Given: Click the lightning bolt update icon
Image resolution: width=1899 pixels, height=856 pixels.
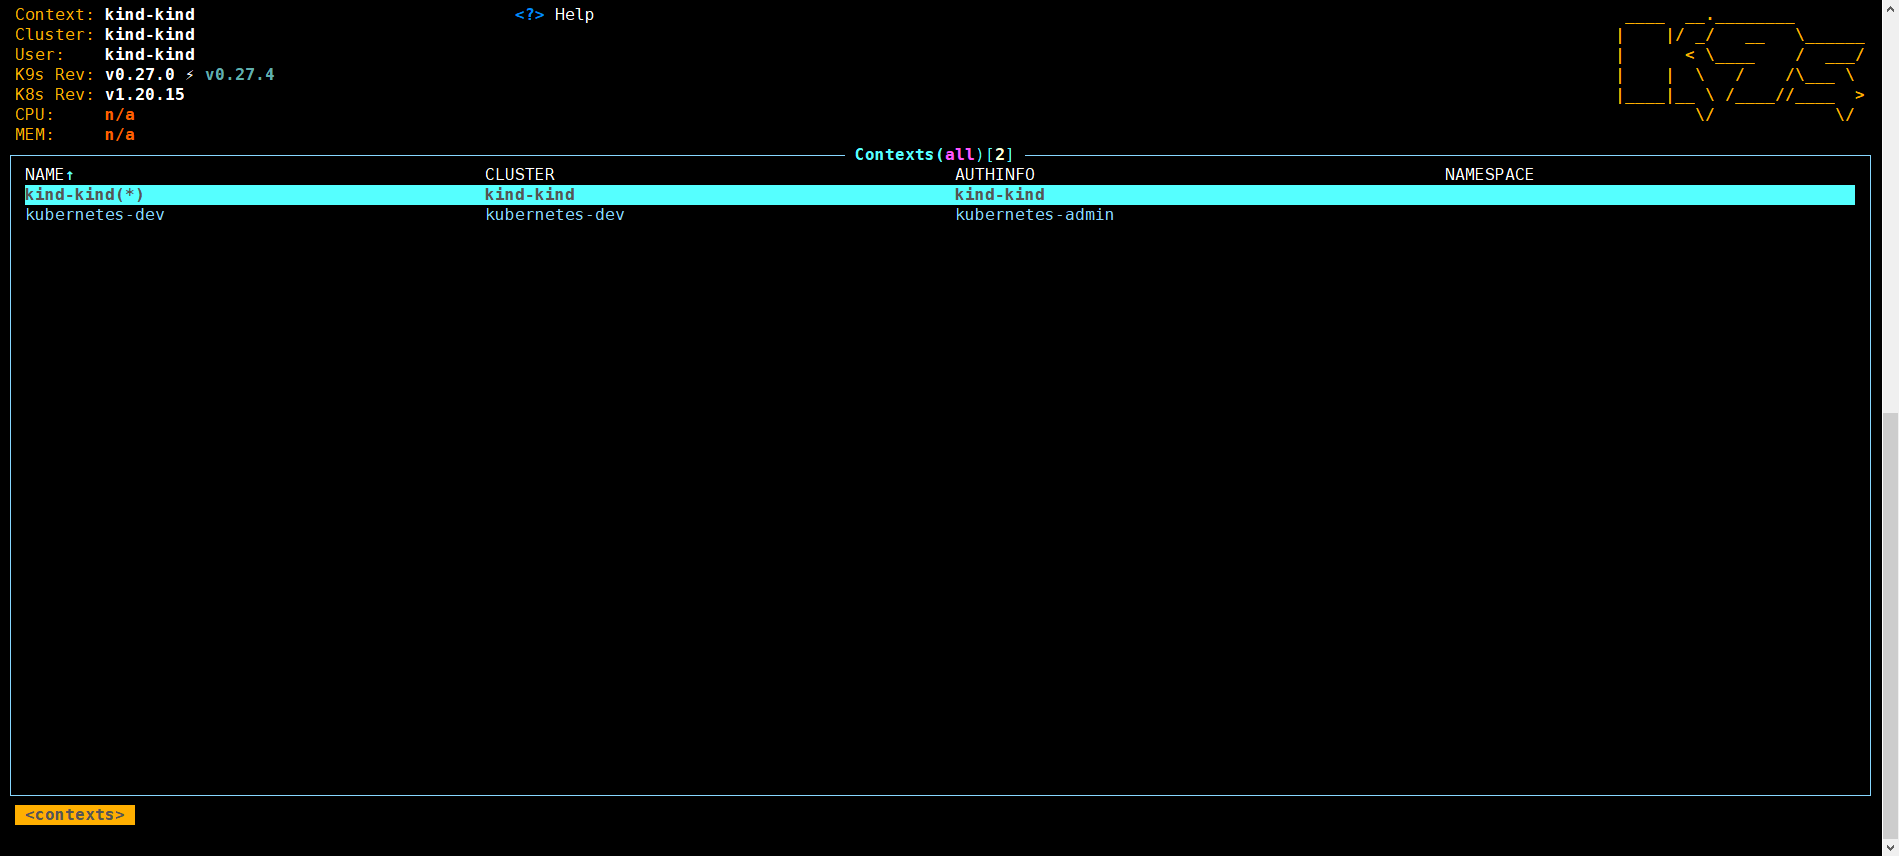Looking at the screenshot, I should [190, 75].
